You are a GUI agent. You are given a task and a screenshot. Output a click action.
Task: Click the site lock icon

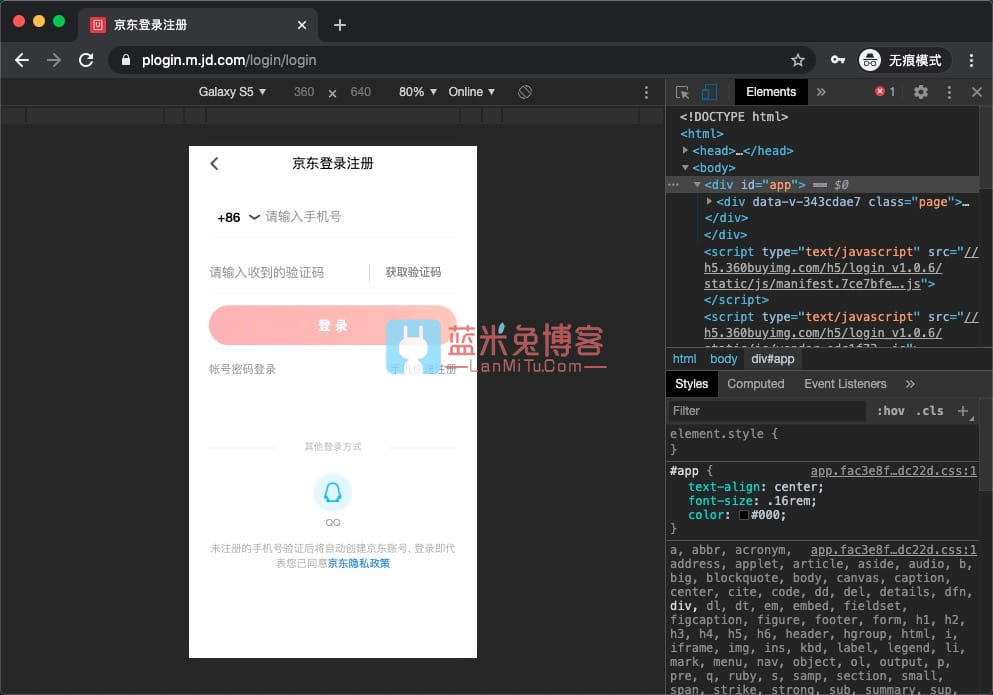coord(126,60)
